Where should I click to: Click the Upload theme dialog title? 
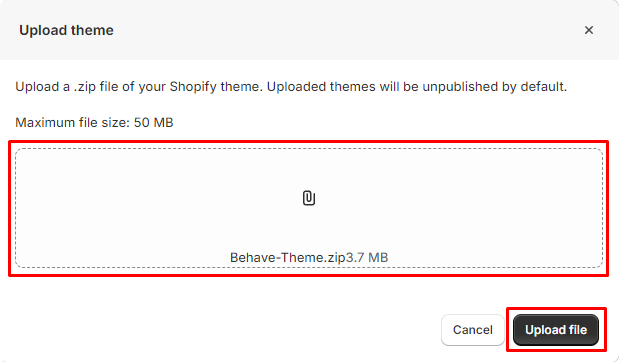[66, 30]
